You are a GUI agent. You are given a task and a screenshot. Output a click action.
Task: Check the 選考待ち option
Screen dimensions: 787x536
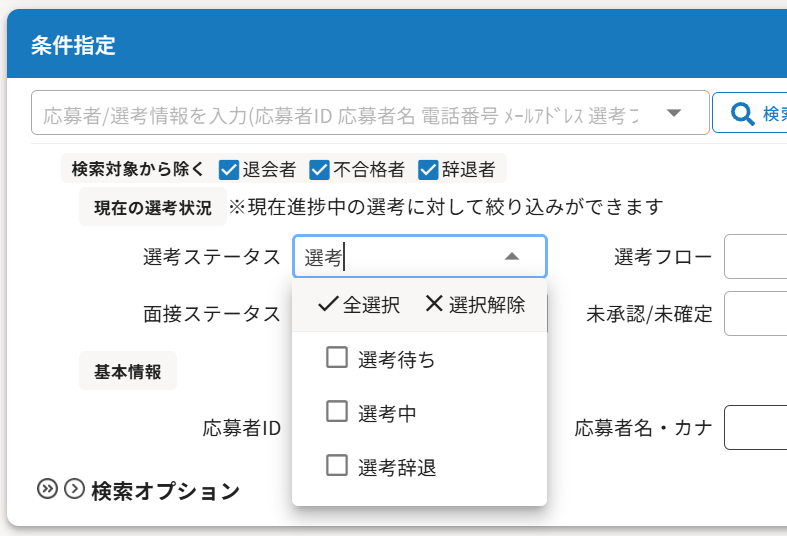click(x=337, y=358)
